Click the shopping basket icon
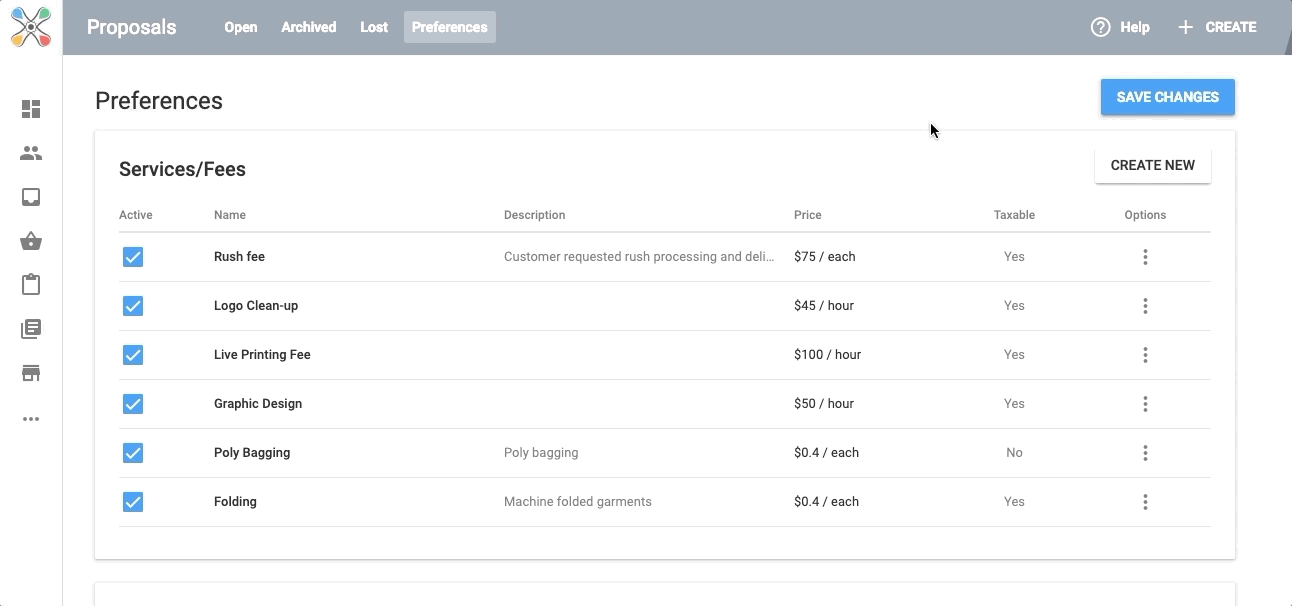This screenshot has width=1292, height=606. (x=31, y=241)
